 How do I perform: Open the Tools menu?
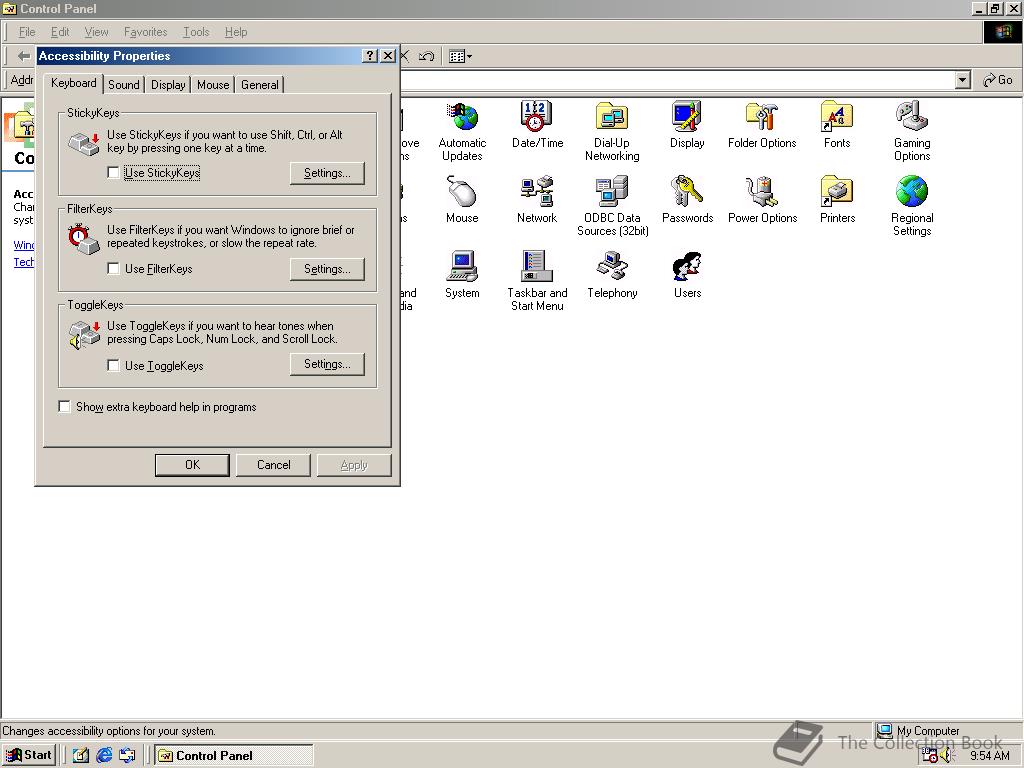pos(196,32)
